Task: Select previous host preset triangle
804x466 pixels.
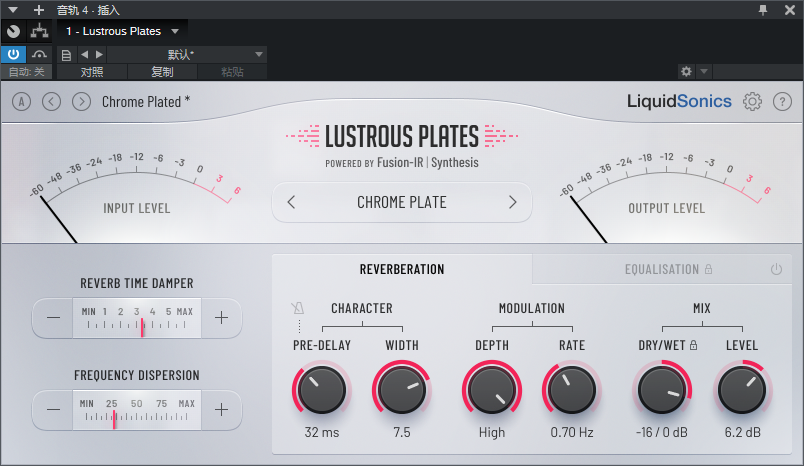Action: (85, 54)
